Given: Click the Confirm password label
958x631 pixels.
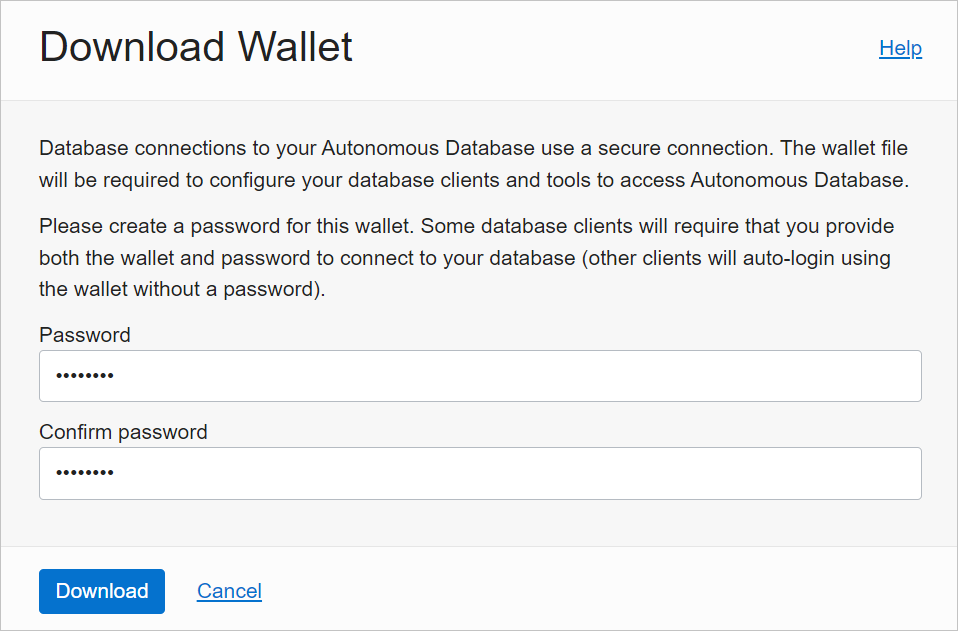Looking at the screenshot, I should (x=122, y=432).
